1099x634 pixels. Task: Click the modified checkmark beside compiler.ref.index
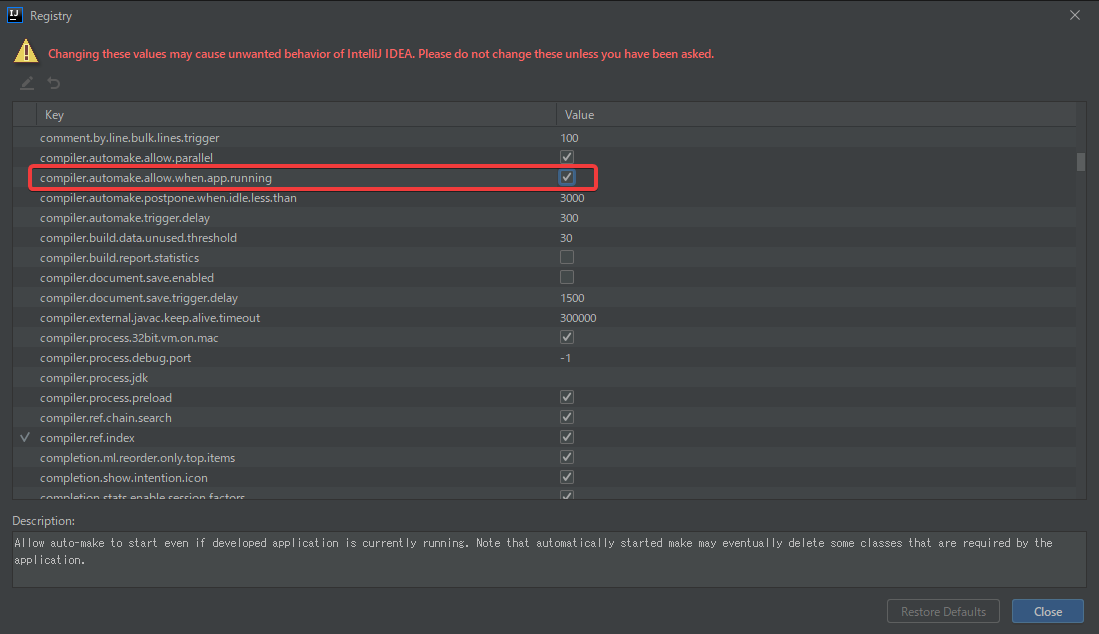tap(25, 438)
